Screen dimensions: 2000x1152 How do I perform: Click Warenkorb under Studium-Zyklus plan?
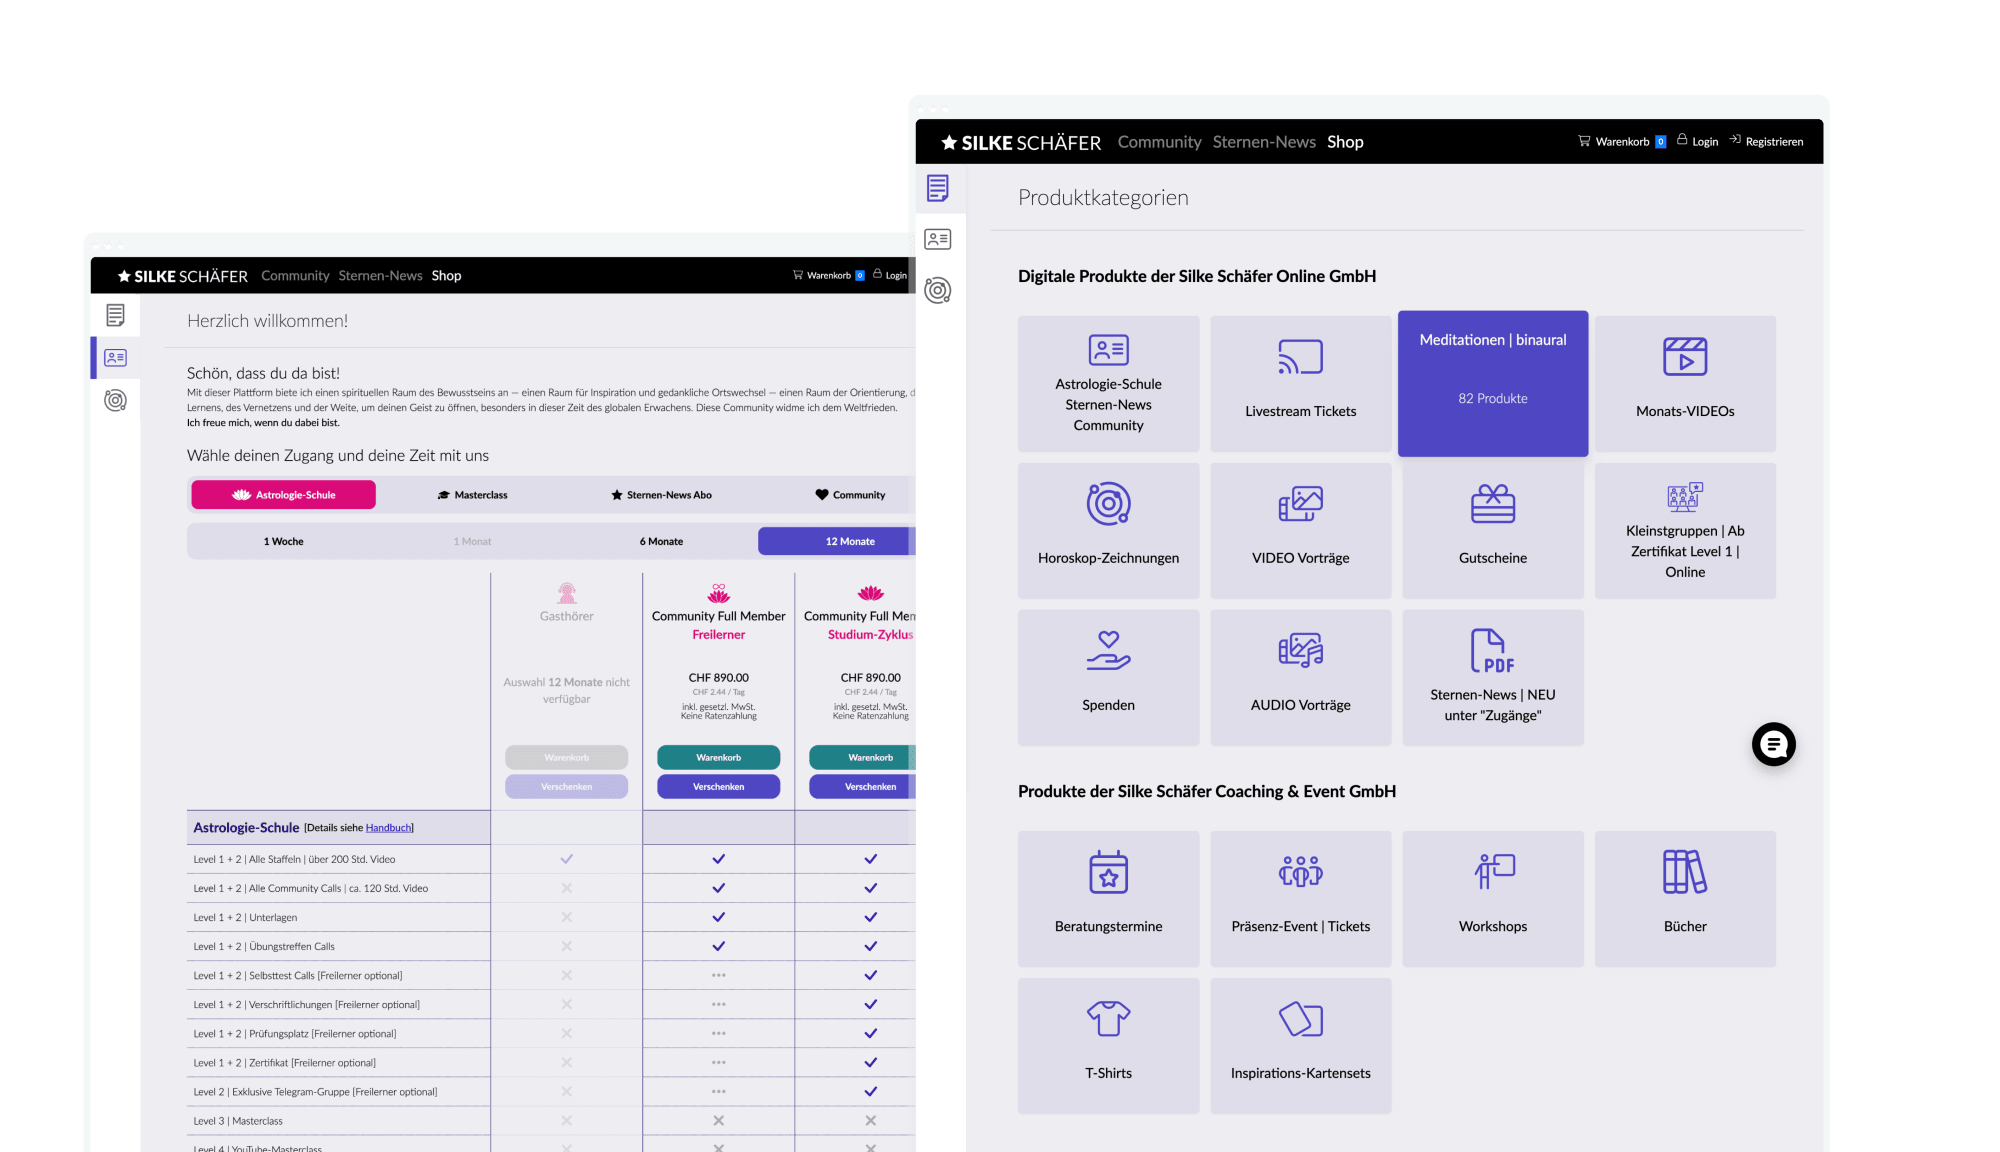click(862, 758)
